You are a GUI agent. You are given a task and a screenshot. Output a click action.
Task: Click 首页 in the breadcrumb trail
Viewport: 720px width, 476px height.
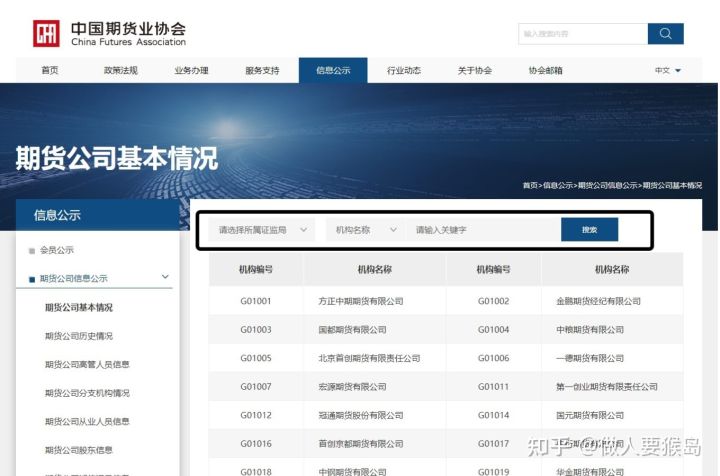coord(530,185)
